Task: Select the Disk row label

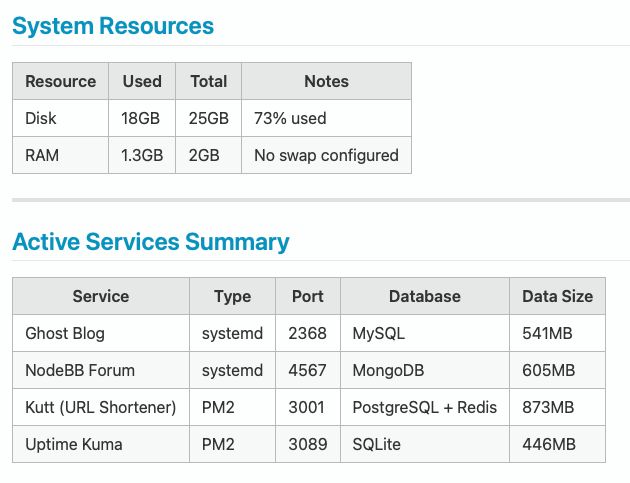Action: [41, 118]
